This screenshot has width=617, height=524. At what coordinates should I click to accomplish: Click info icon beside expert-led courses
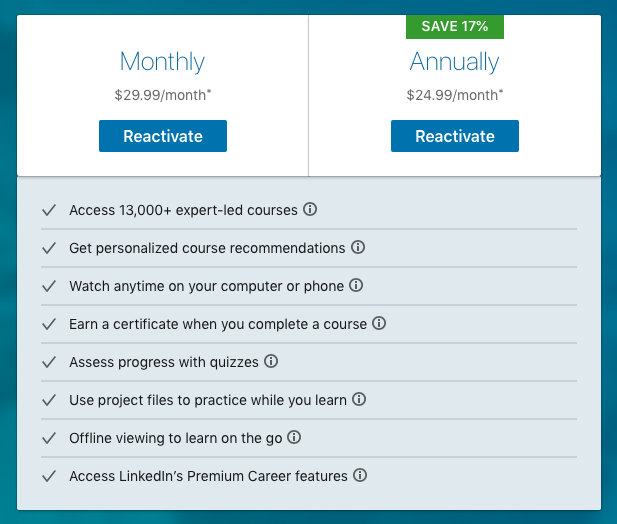click(x=311, y=210)
